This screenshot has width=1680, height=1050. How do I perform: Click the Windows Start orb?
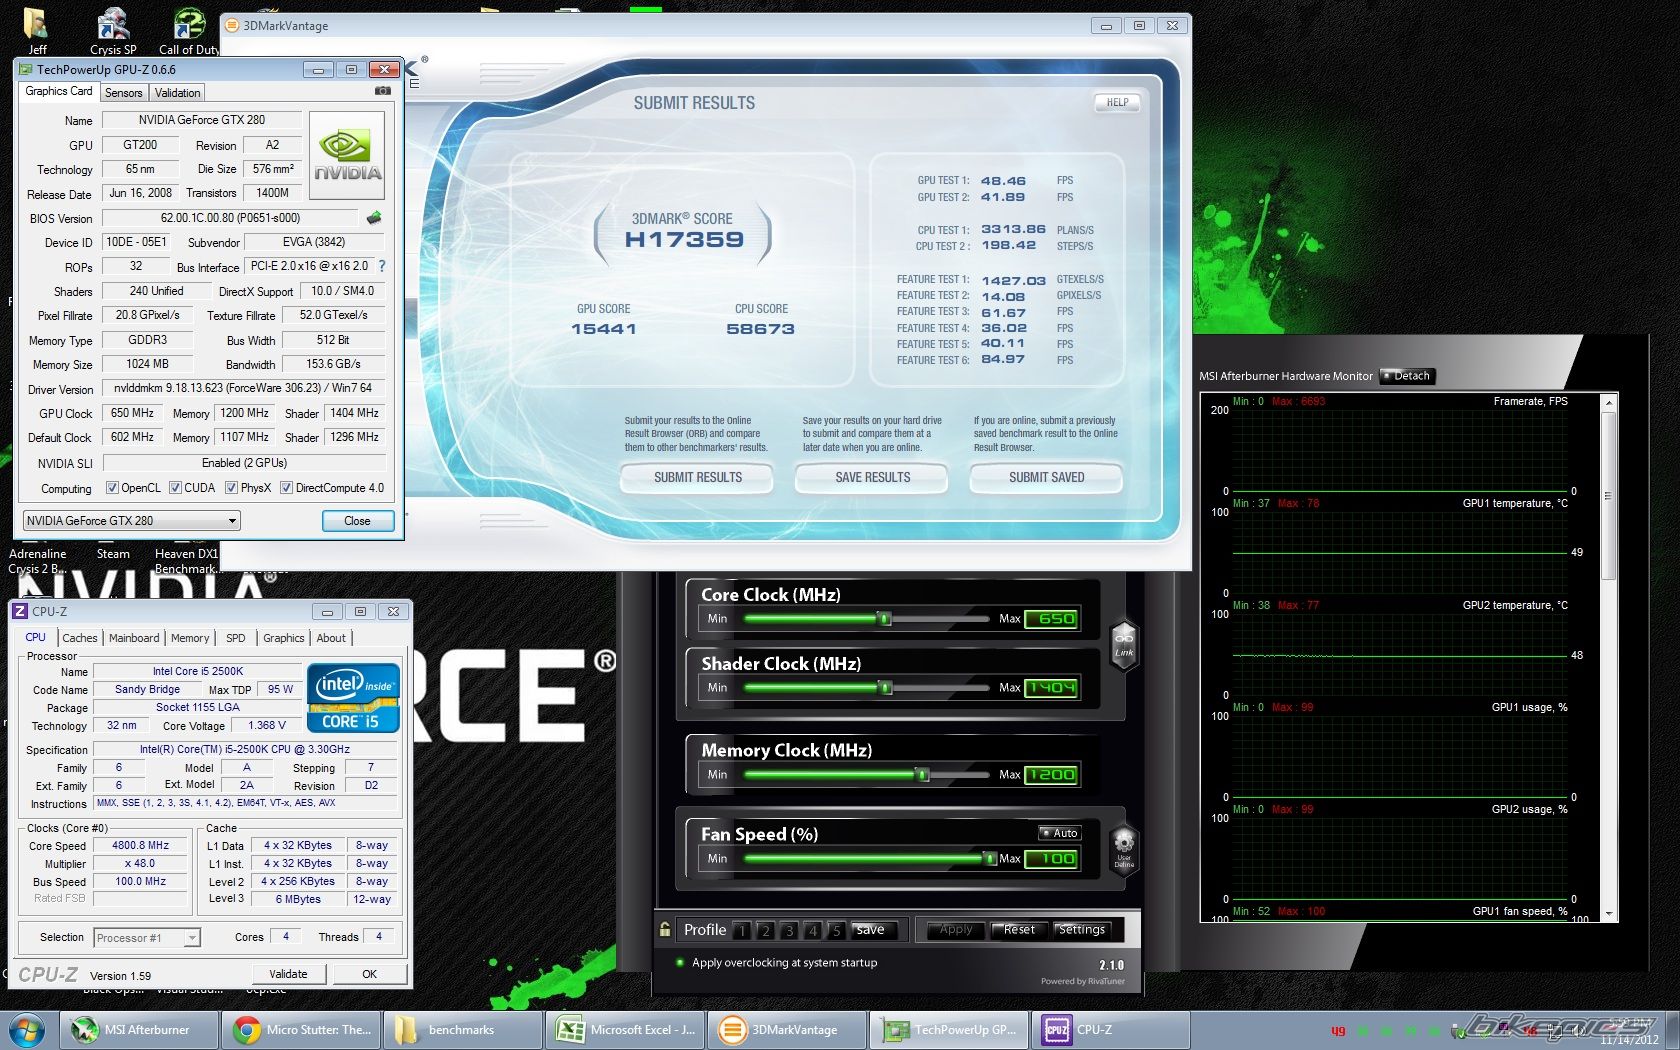27,1029
